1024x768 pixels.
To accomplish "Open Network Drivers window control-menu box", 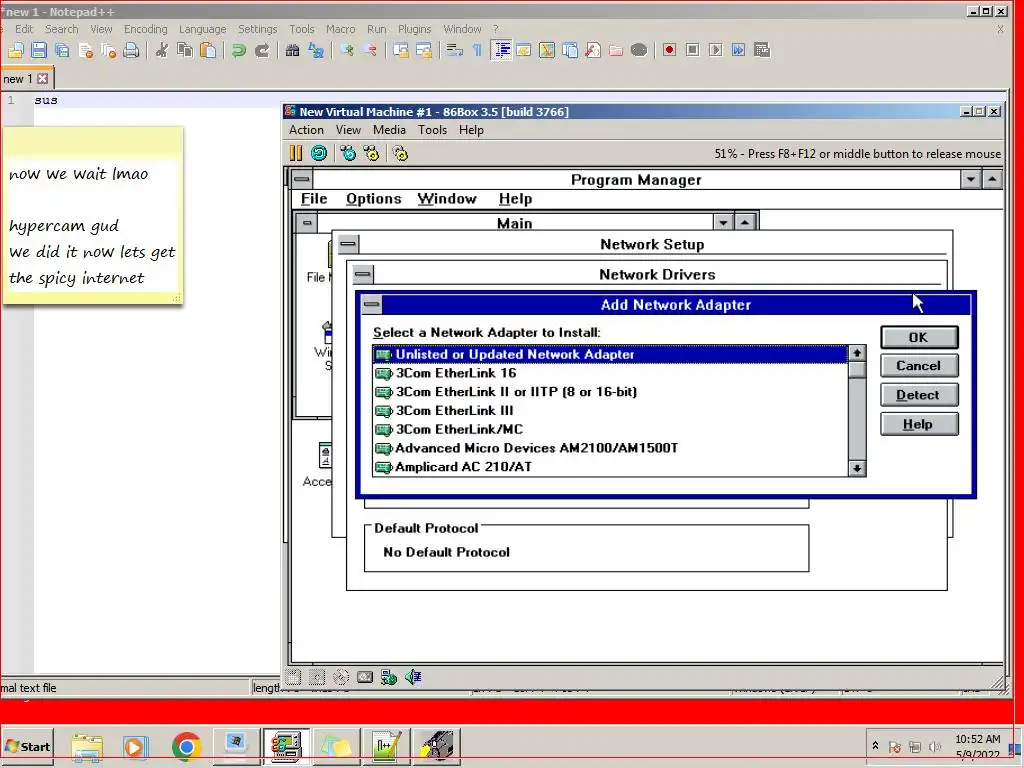I will tap(362, 274).
